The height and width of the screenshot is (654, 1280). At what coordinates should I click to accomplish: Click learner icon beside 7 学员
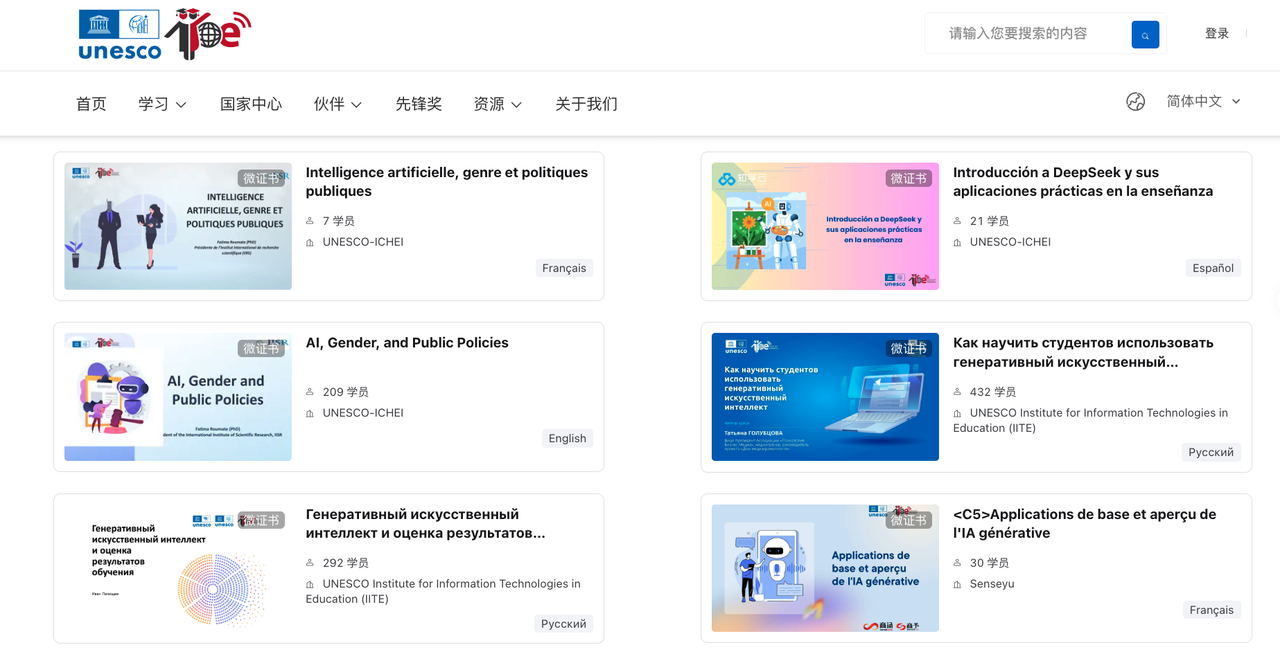coord(310,221)
